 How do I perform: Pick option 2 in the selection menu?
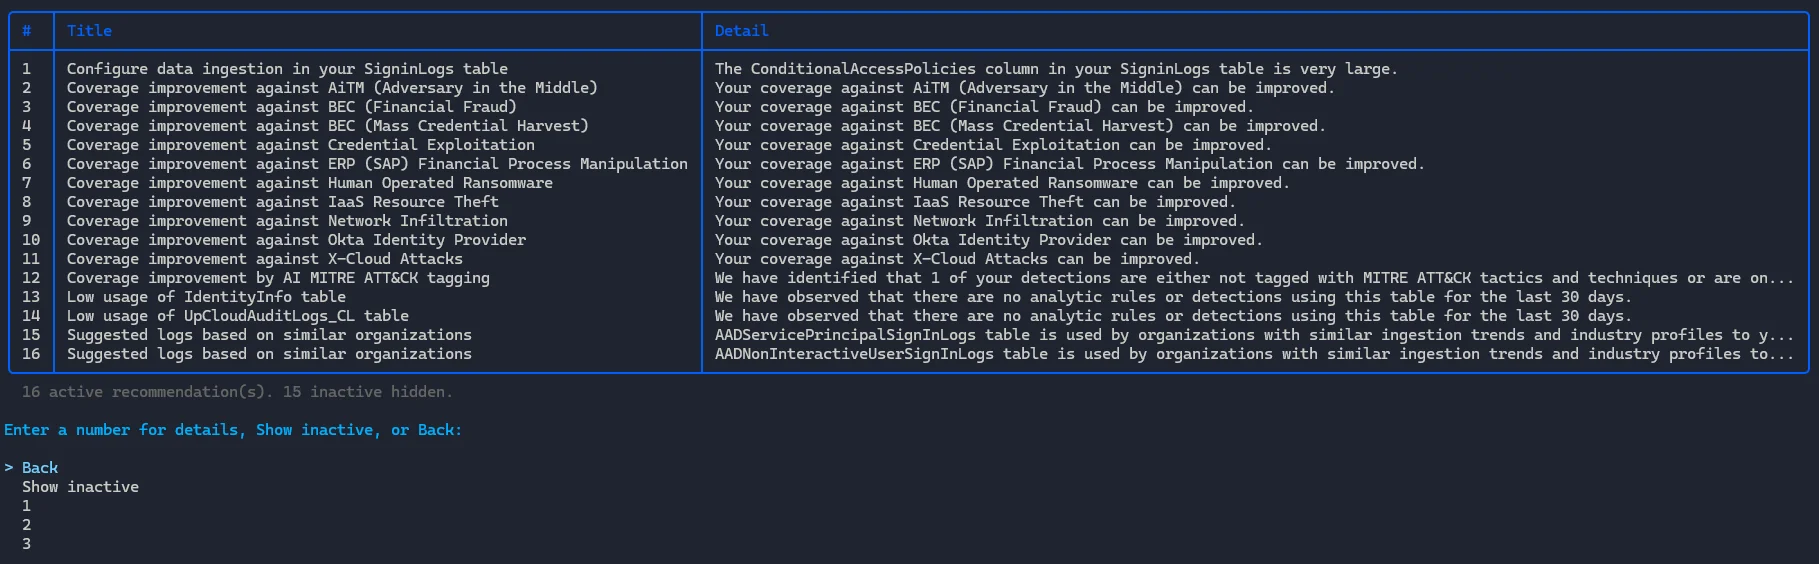pos(27,525)
